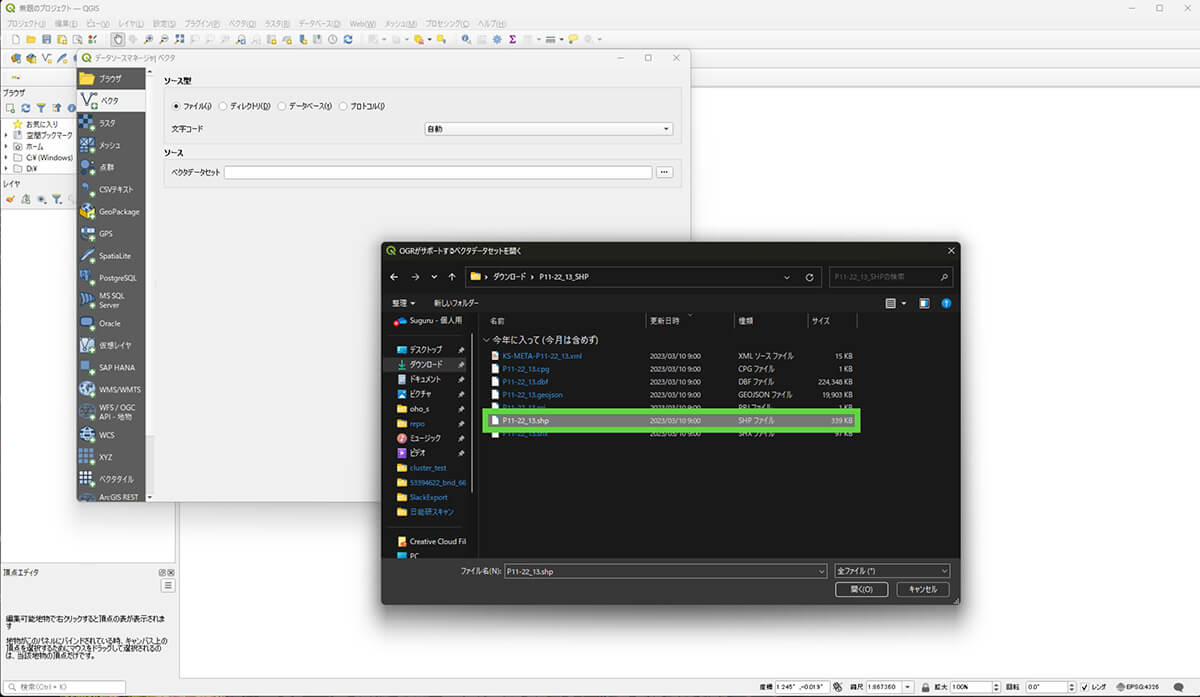This screenshot has height=697, width=1200.
Task: Select the SpatiaLite source entry
Action: pyautogui.click(x=111, y=255)
